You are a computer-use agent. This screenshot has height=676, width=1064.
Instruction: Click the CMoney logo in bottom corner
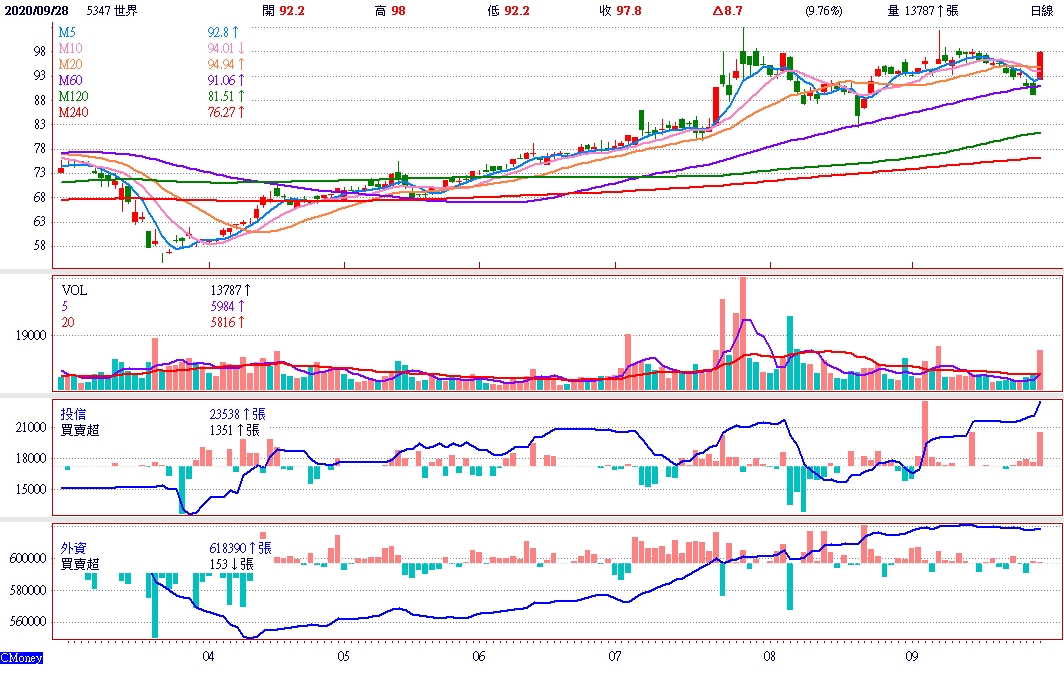point(20,659)
